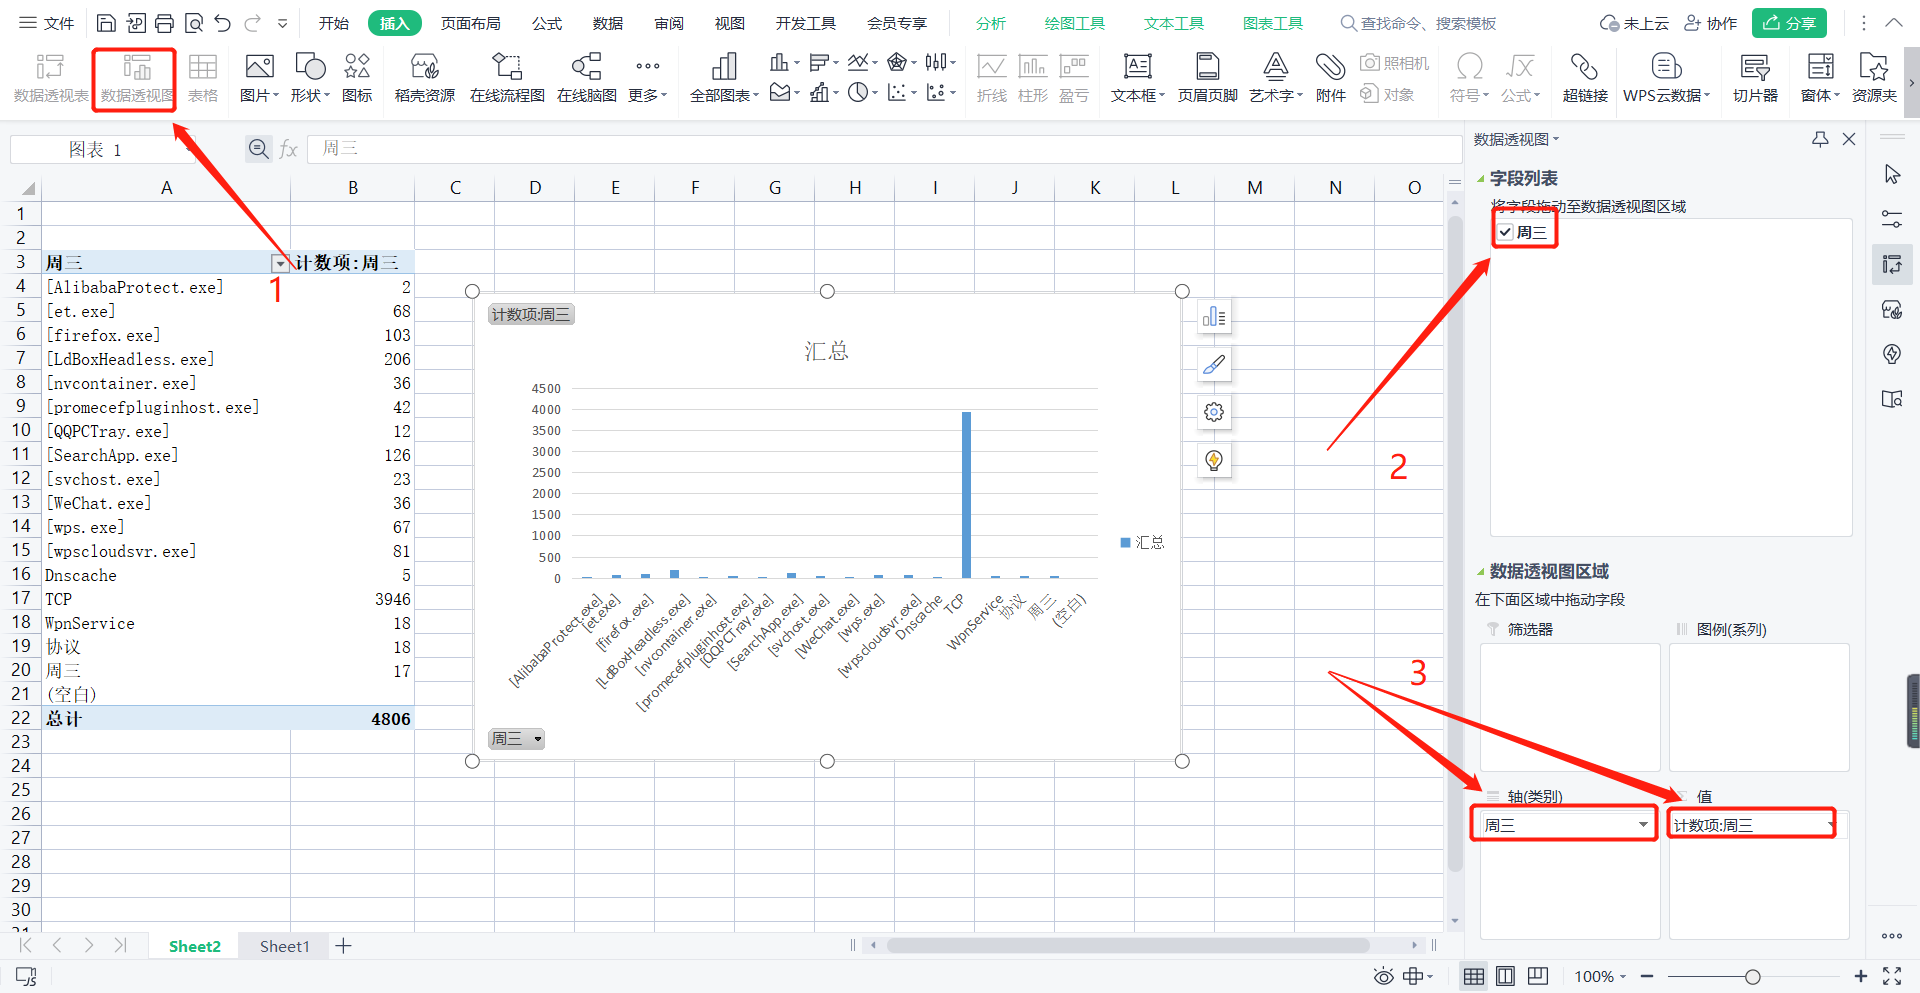Collapse the 数据透视图区域 section
This screenshot has height=993, width=1920.
tap(1481, 572)
